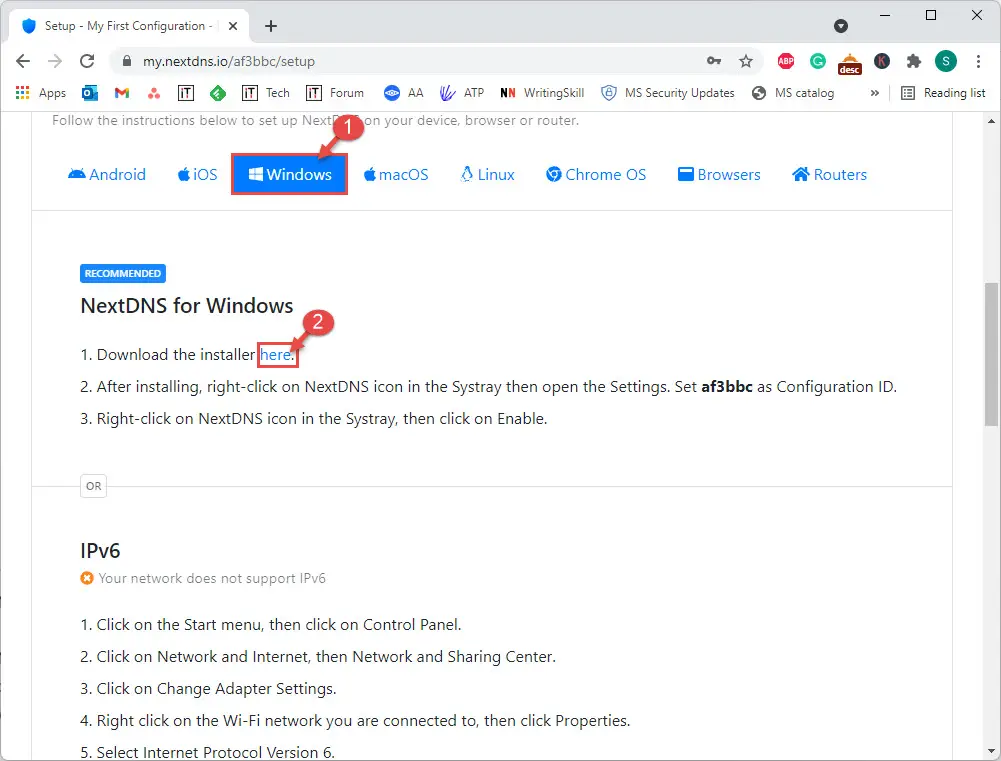Image resolution: width=1001 pixels, height=761 pixels.
Task: Select the Android setup tab
Action: [107, 174]
